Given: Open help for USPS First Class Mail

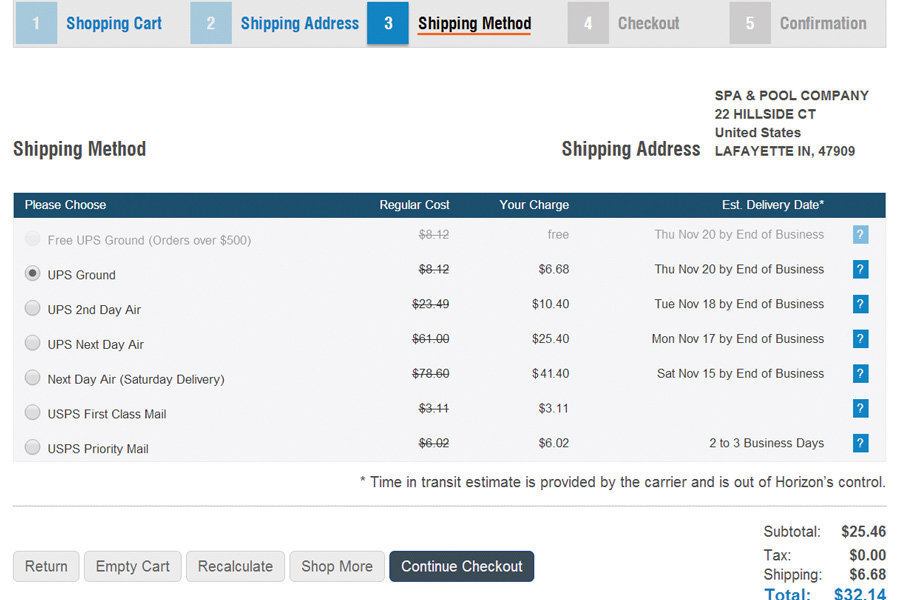Looking at the screenshot, I should [860, 408].
